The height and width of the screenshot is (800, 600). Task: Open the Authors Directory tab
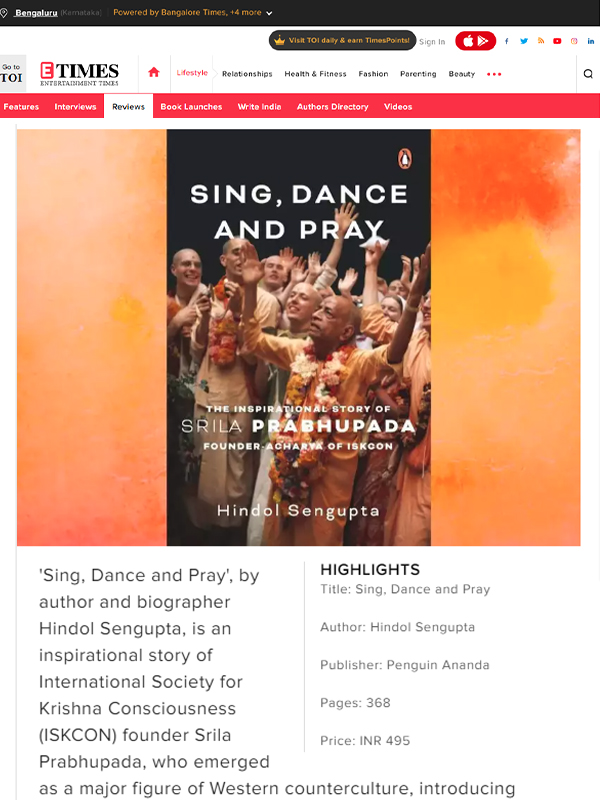(x=333, y=107)
